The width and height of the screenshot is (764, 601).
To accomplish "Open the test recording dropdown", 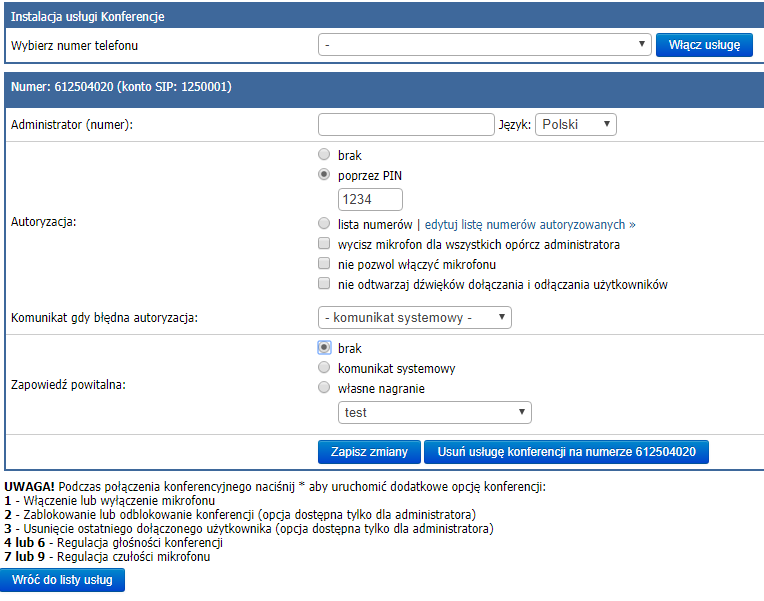I will [x=435, y=413].
